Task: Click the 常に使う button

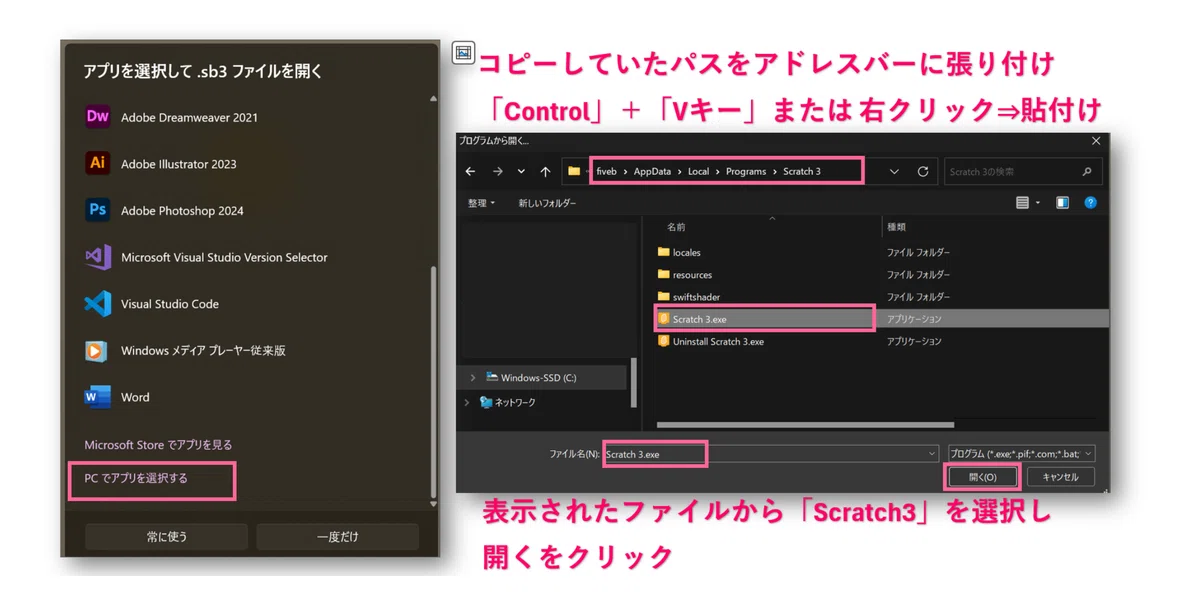Action: [167, 537]
